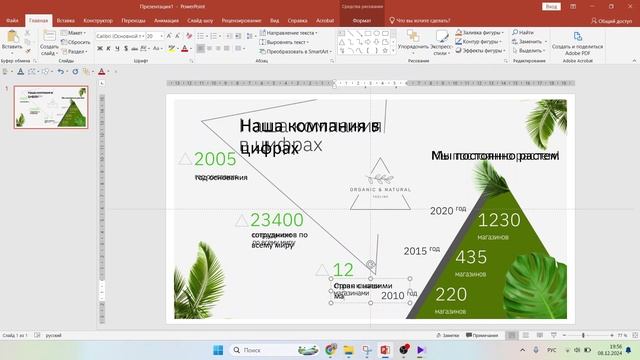Click Windows taskbar Поиск search box
Image resolution: width=640 pixels, height=360 pixels.
pos(274,350)
